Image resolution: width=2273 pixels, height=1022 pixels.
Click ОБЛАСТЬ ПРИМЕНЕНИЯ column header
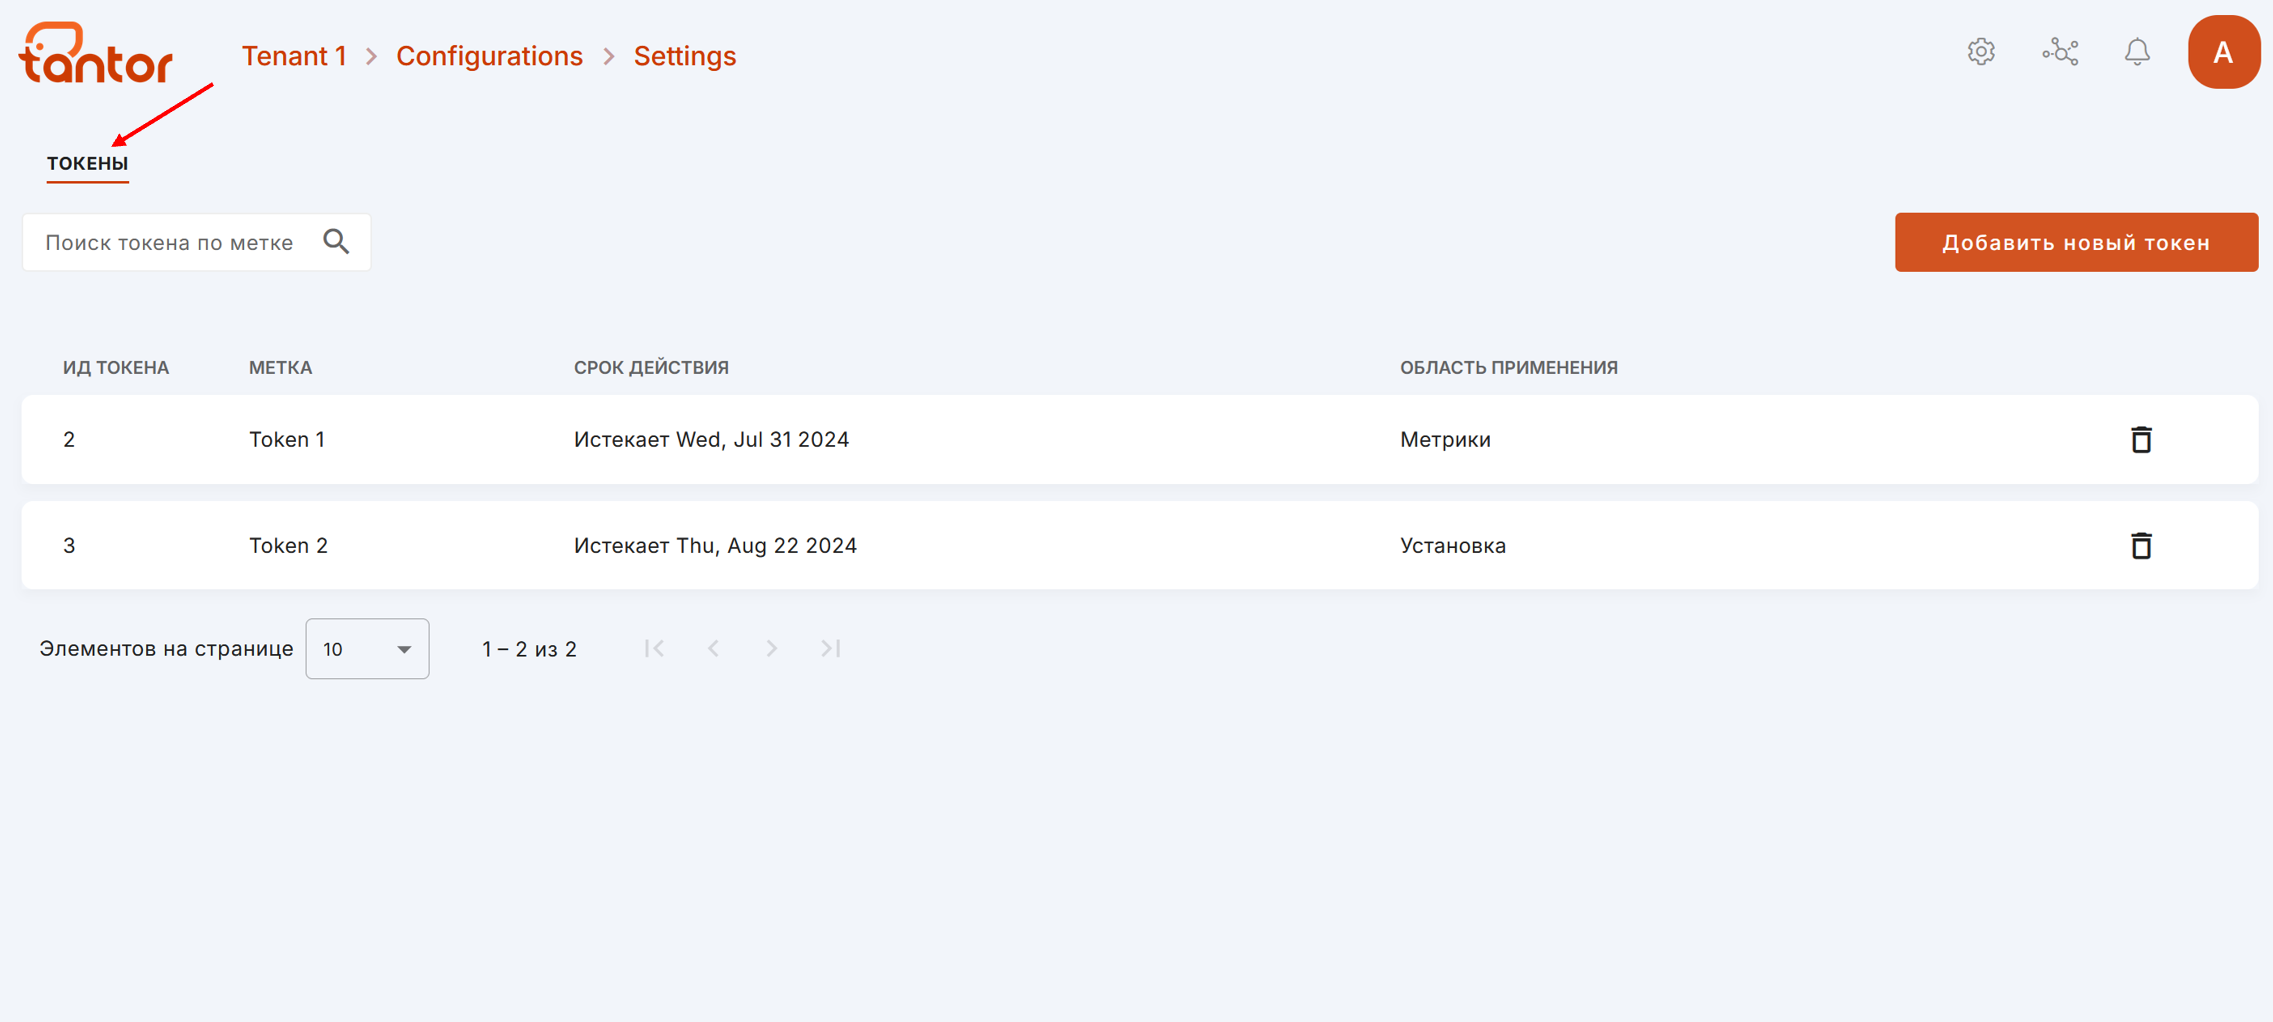click(1509, 368)
